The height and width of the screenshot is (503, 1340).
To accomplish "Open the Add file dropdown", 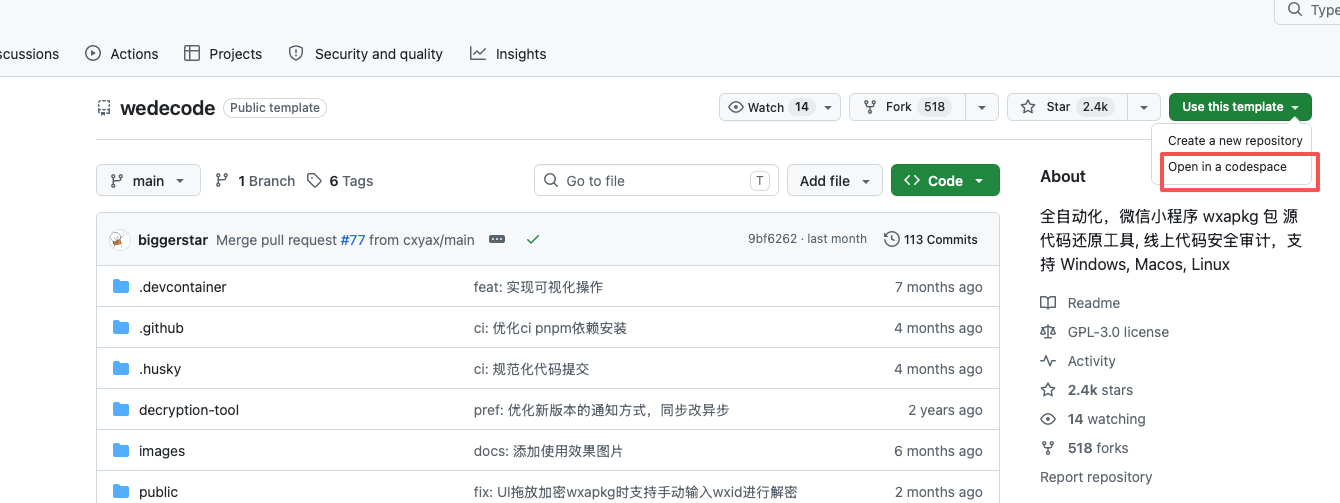I will coord(835,181).
